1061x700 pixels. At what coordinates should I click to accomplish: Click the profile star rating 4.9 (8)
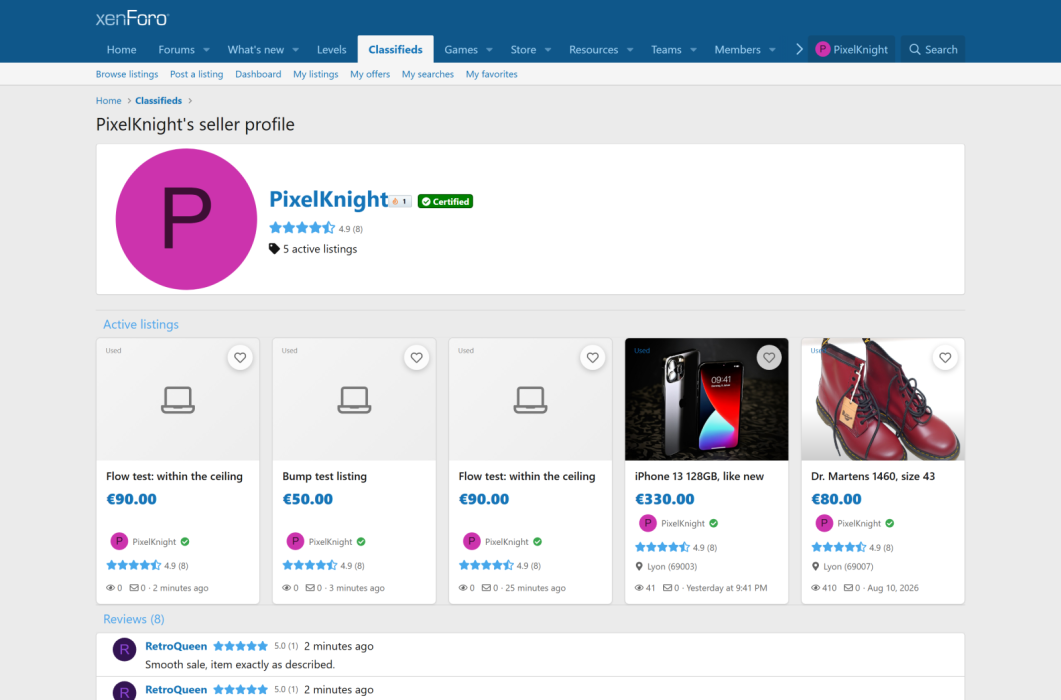[x=316, y=228]
